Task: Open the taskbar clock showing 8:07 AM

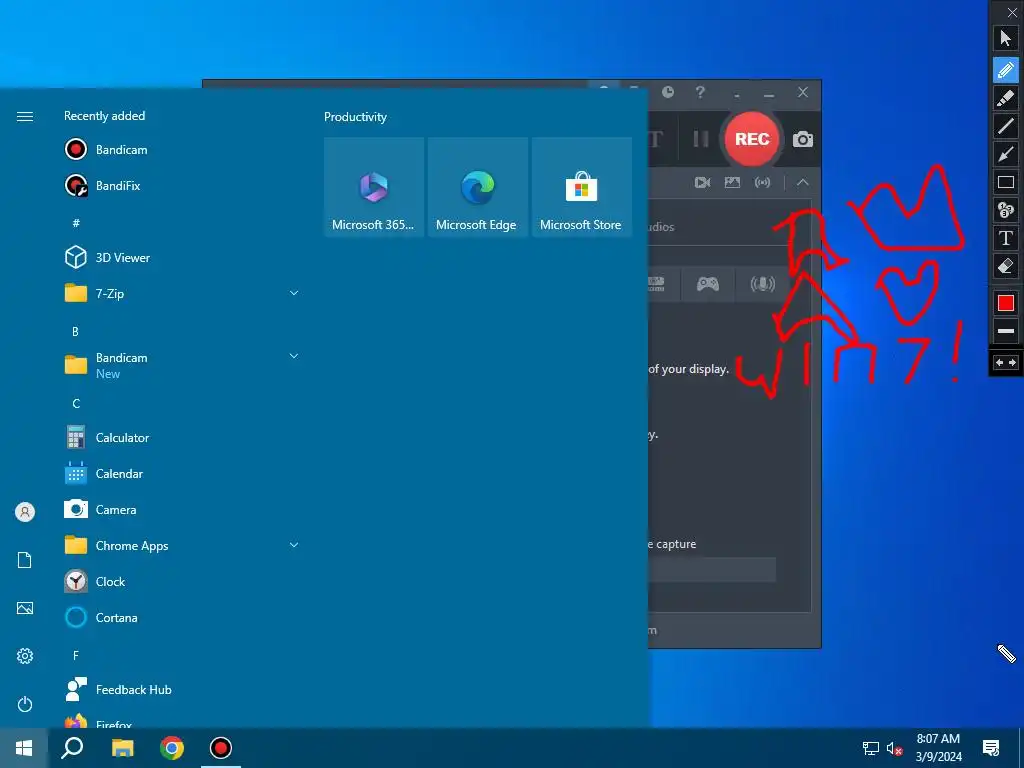Action: coord(938,748)
